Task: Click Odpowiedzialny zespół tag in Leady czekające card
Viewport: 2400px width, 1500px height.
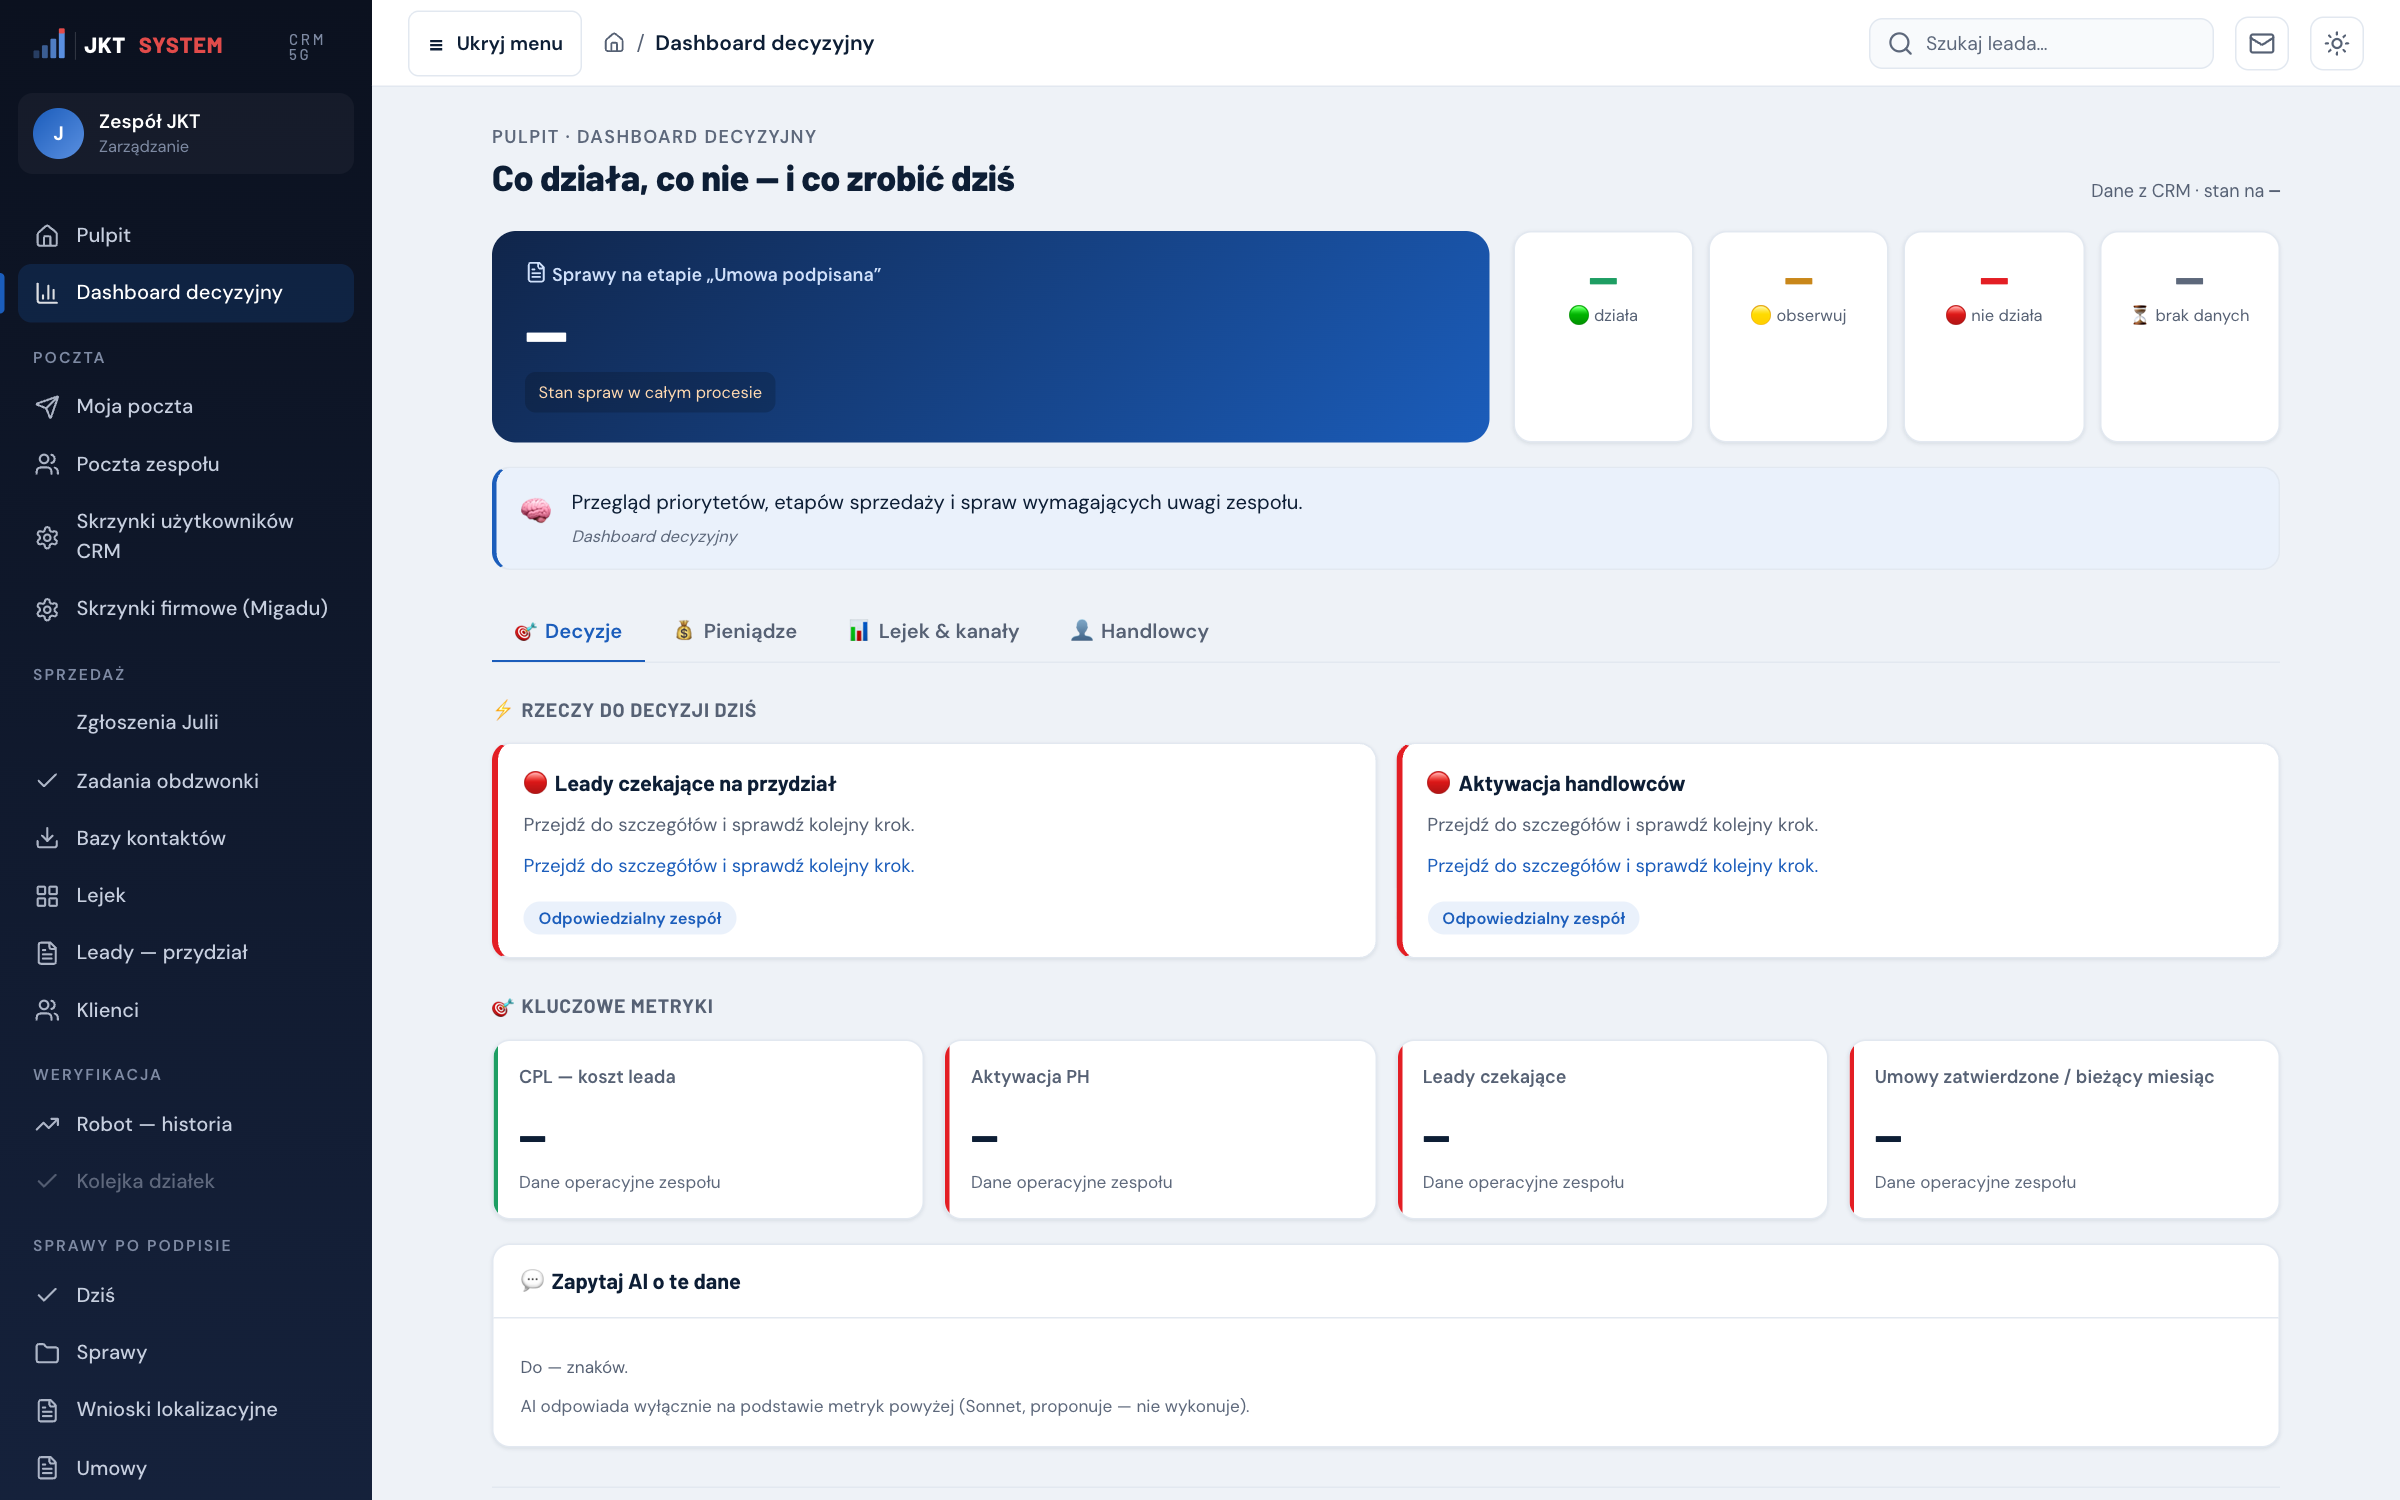Action: pos(630,918)
